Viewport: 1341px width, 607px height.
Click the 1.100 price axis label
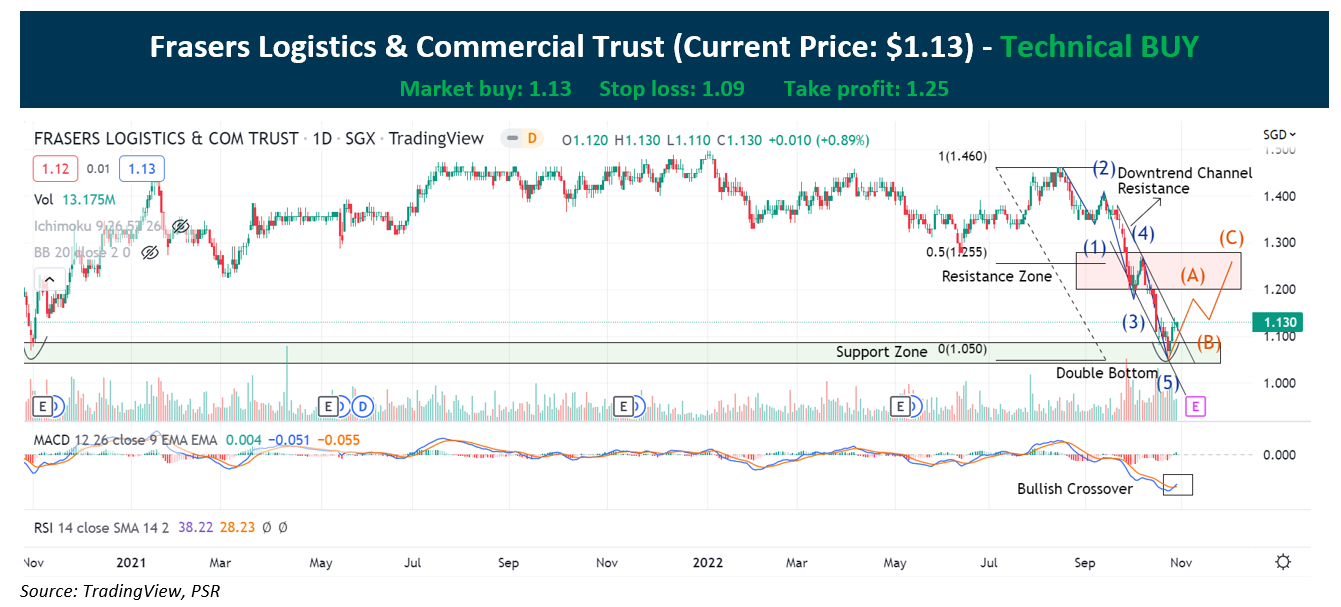click(x=1278, y=336)
